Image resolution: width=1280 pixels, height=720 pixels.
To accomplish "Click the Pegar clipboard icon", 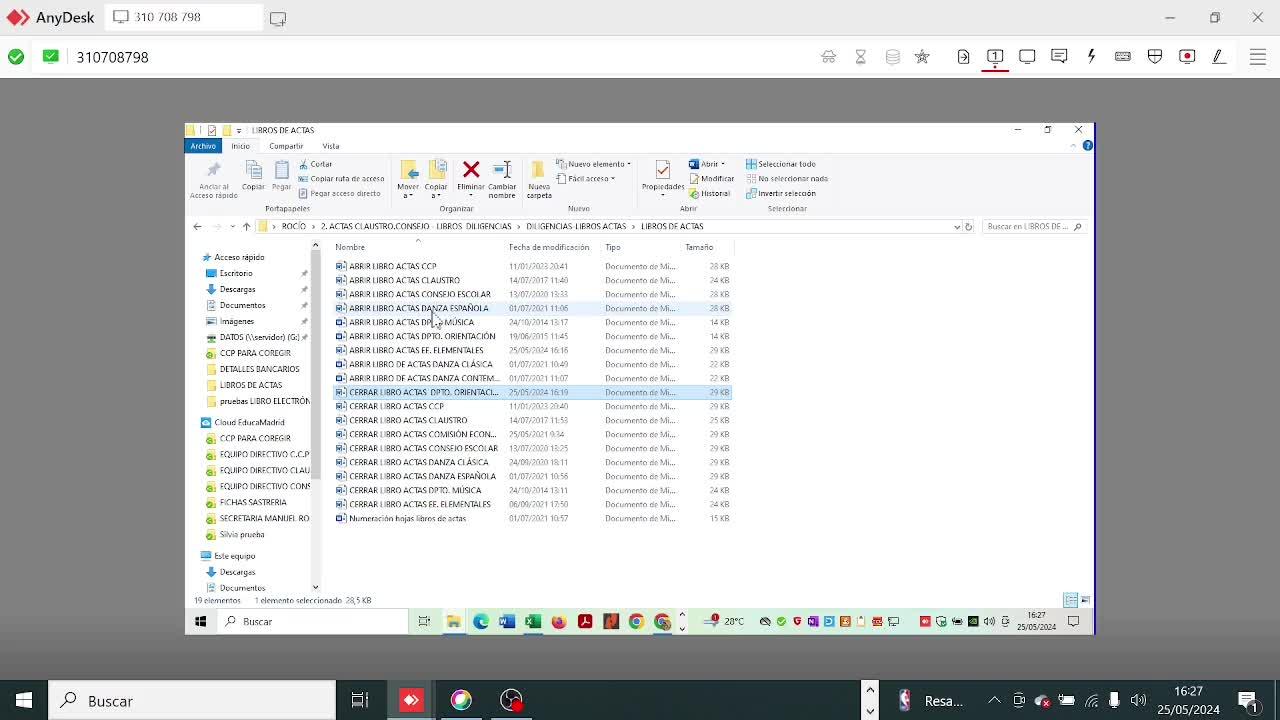I will 282,170.
